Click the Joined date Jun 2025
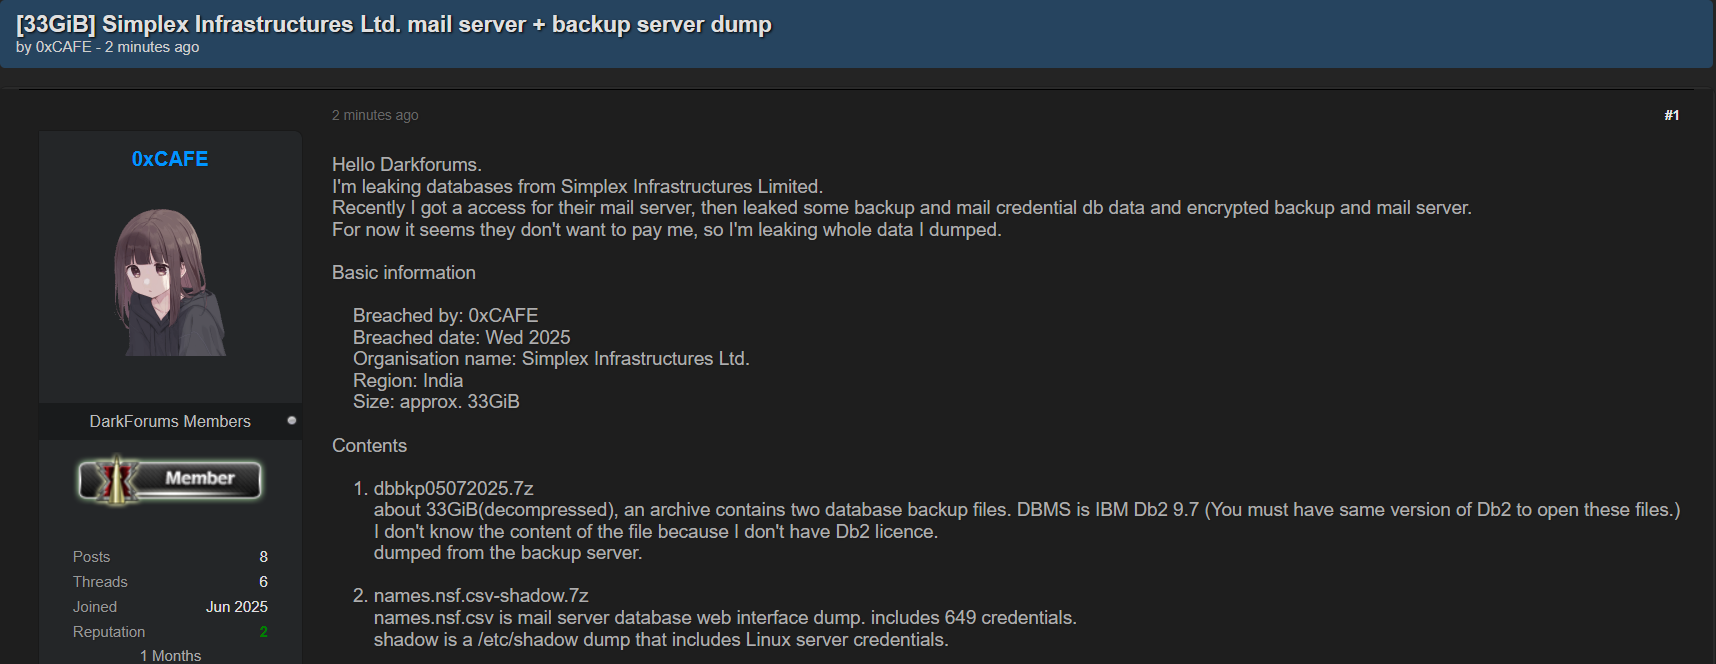Image resolution: width=1716 pixels, height=664 pixels. click(x=236, y=607)
